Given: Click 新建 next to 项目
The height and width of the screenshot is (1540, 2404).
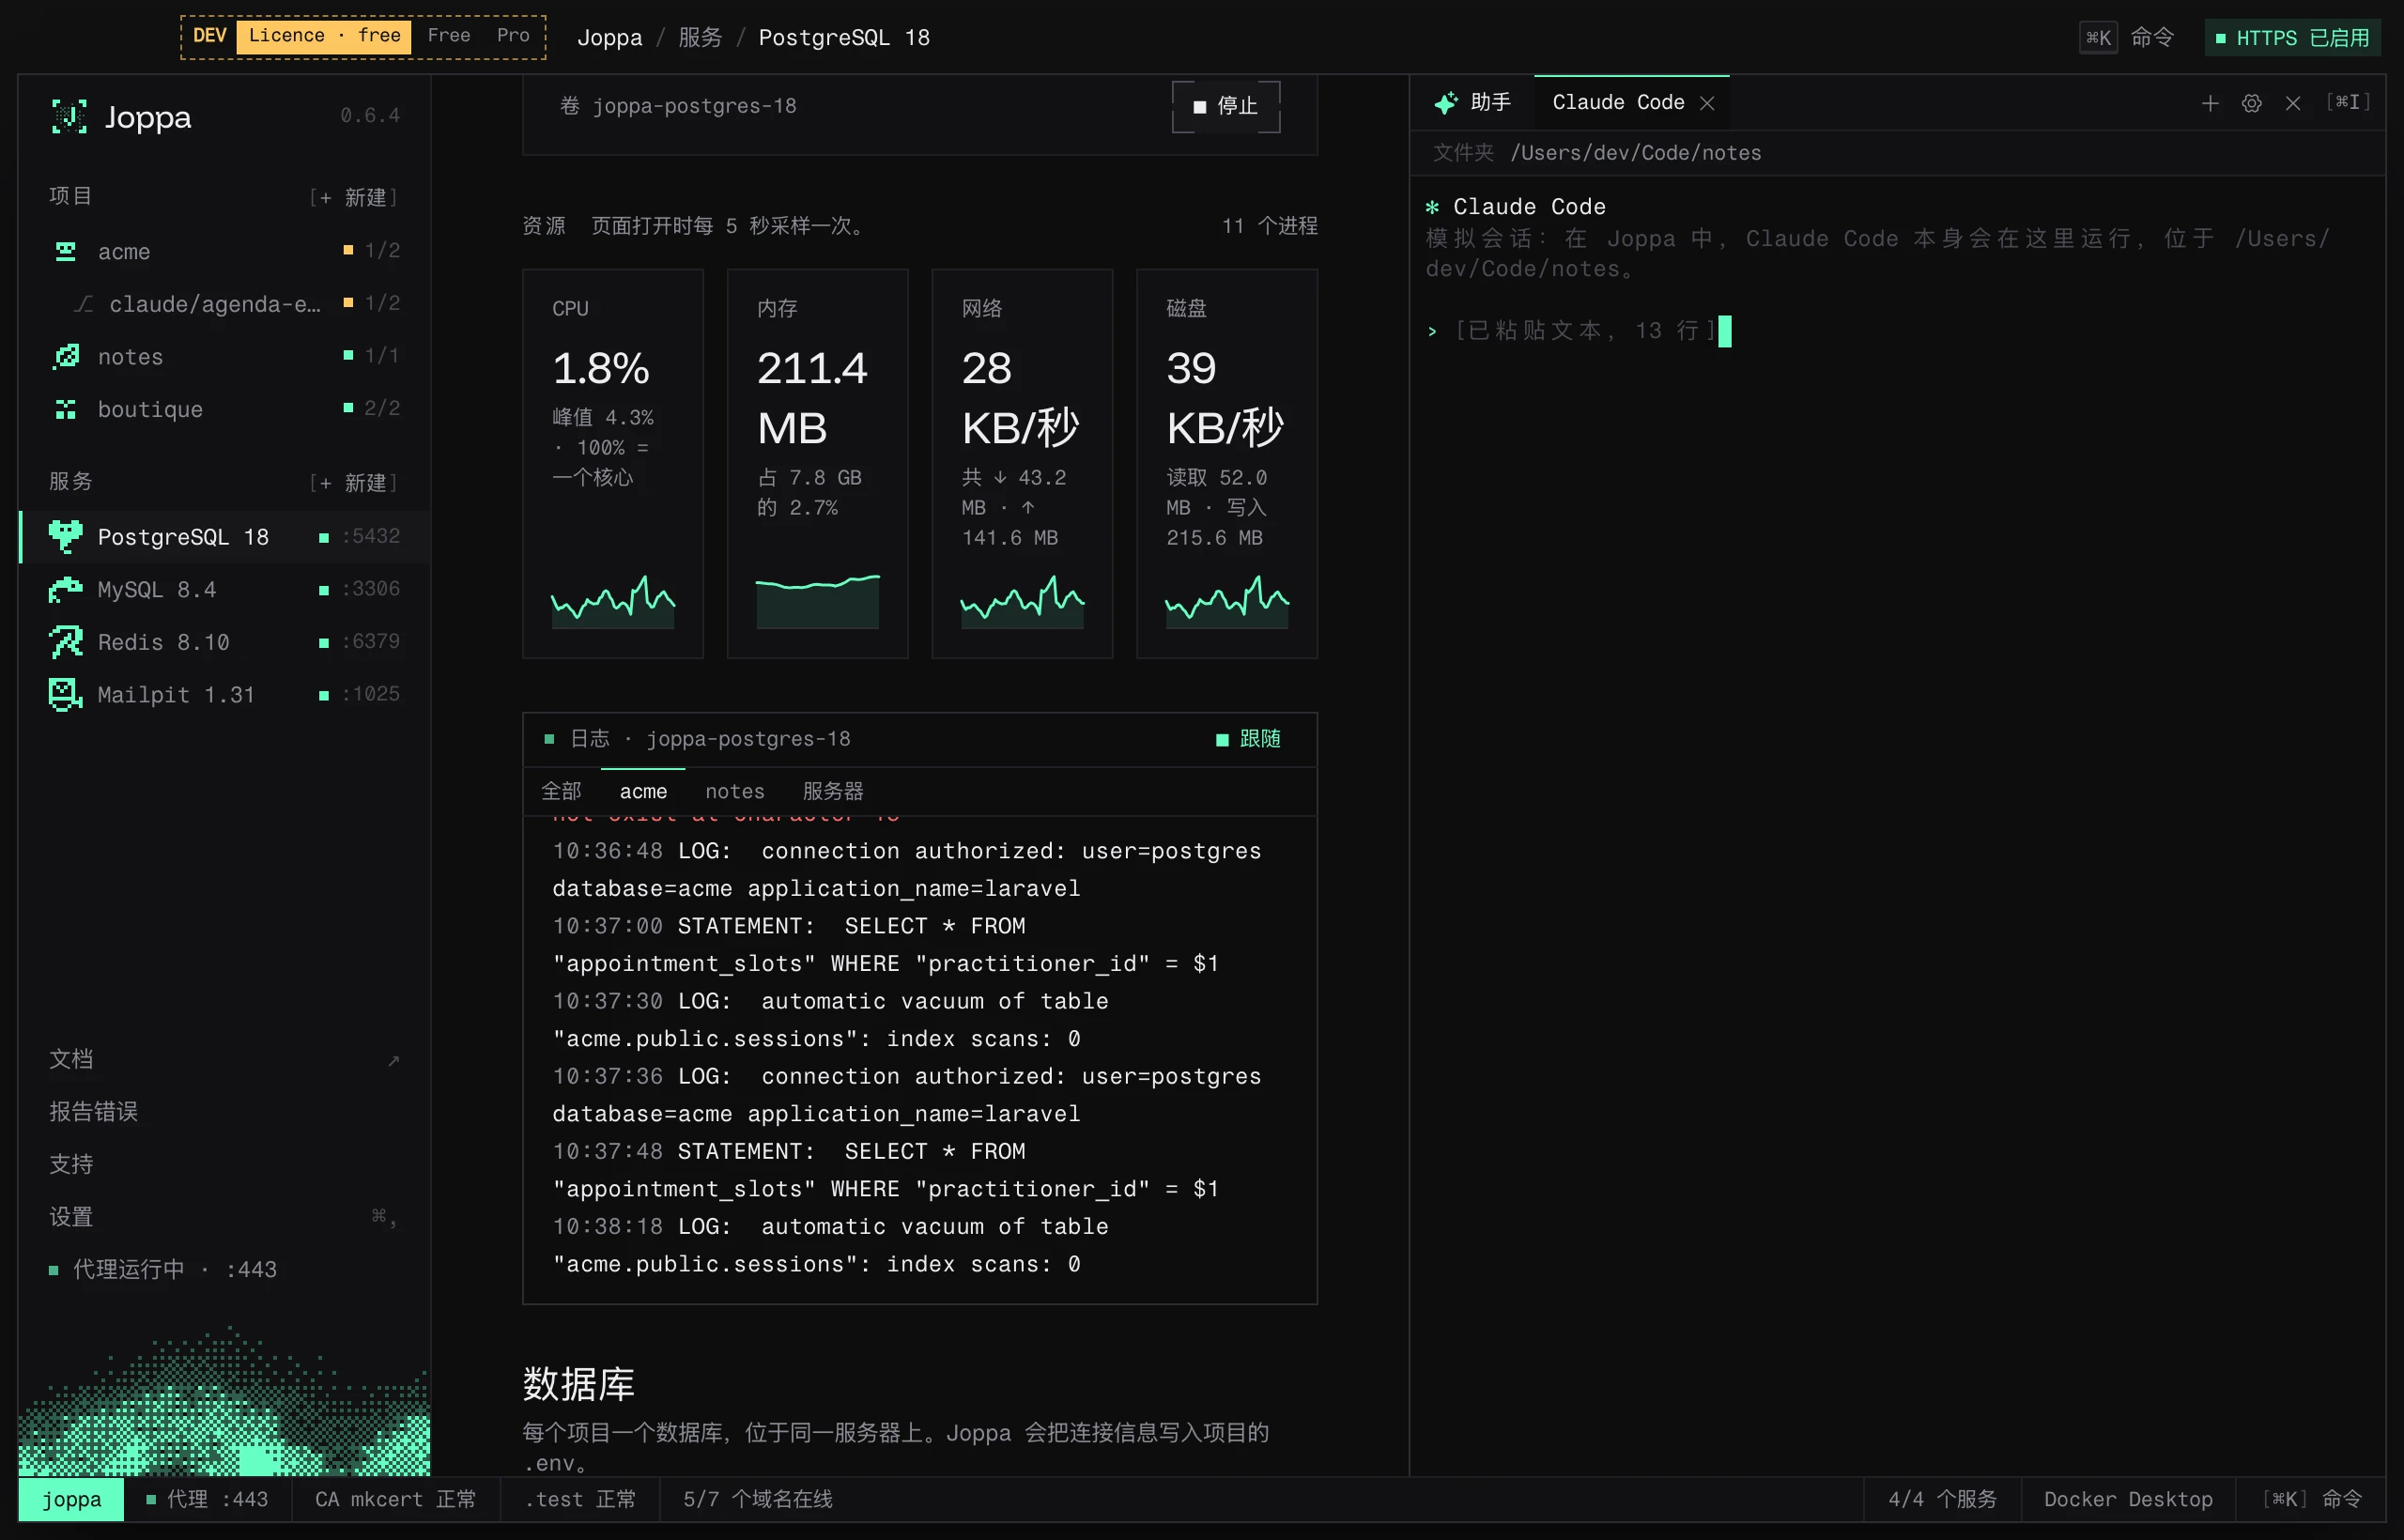Looking at the screenshot, I should coord(354,197).
